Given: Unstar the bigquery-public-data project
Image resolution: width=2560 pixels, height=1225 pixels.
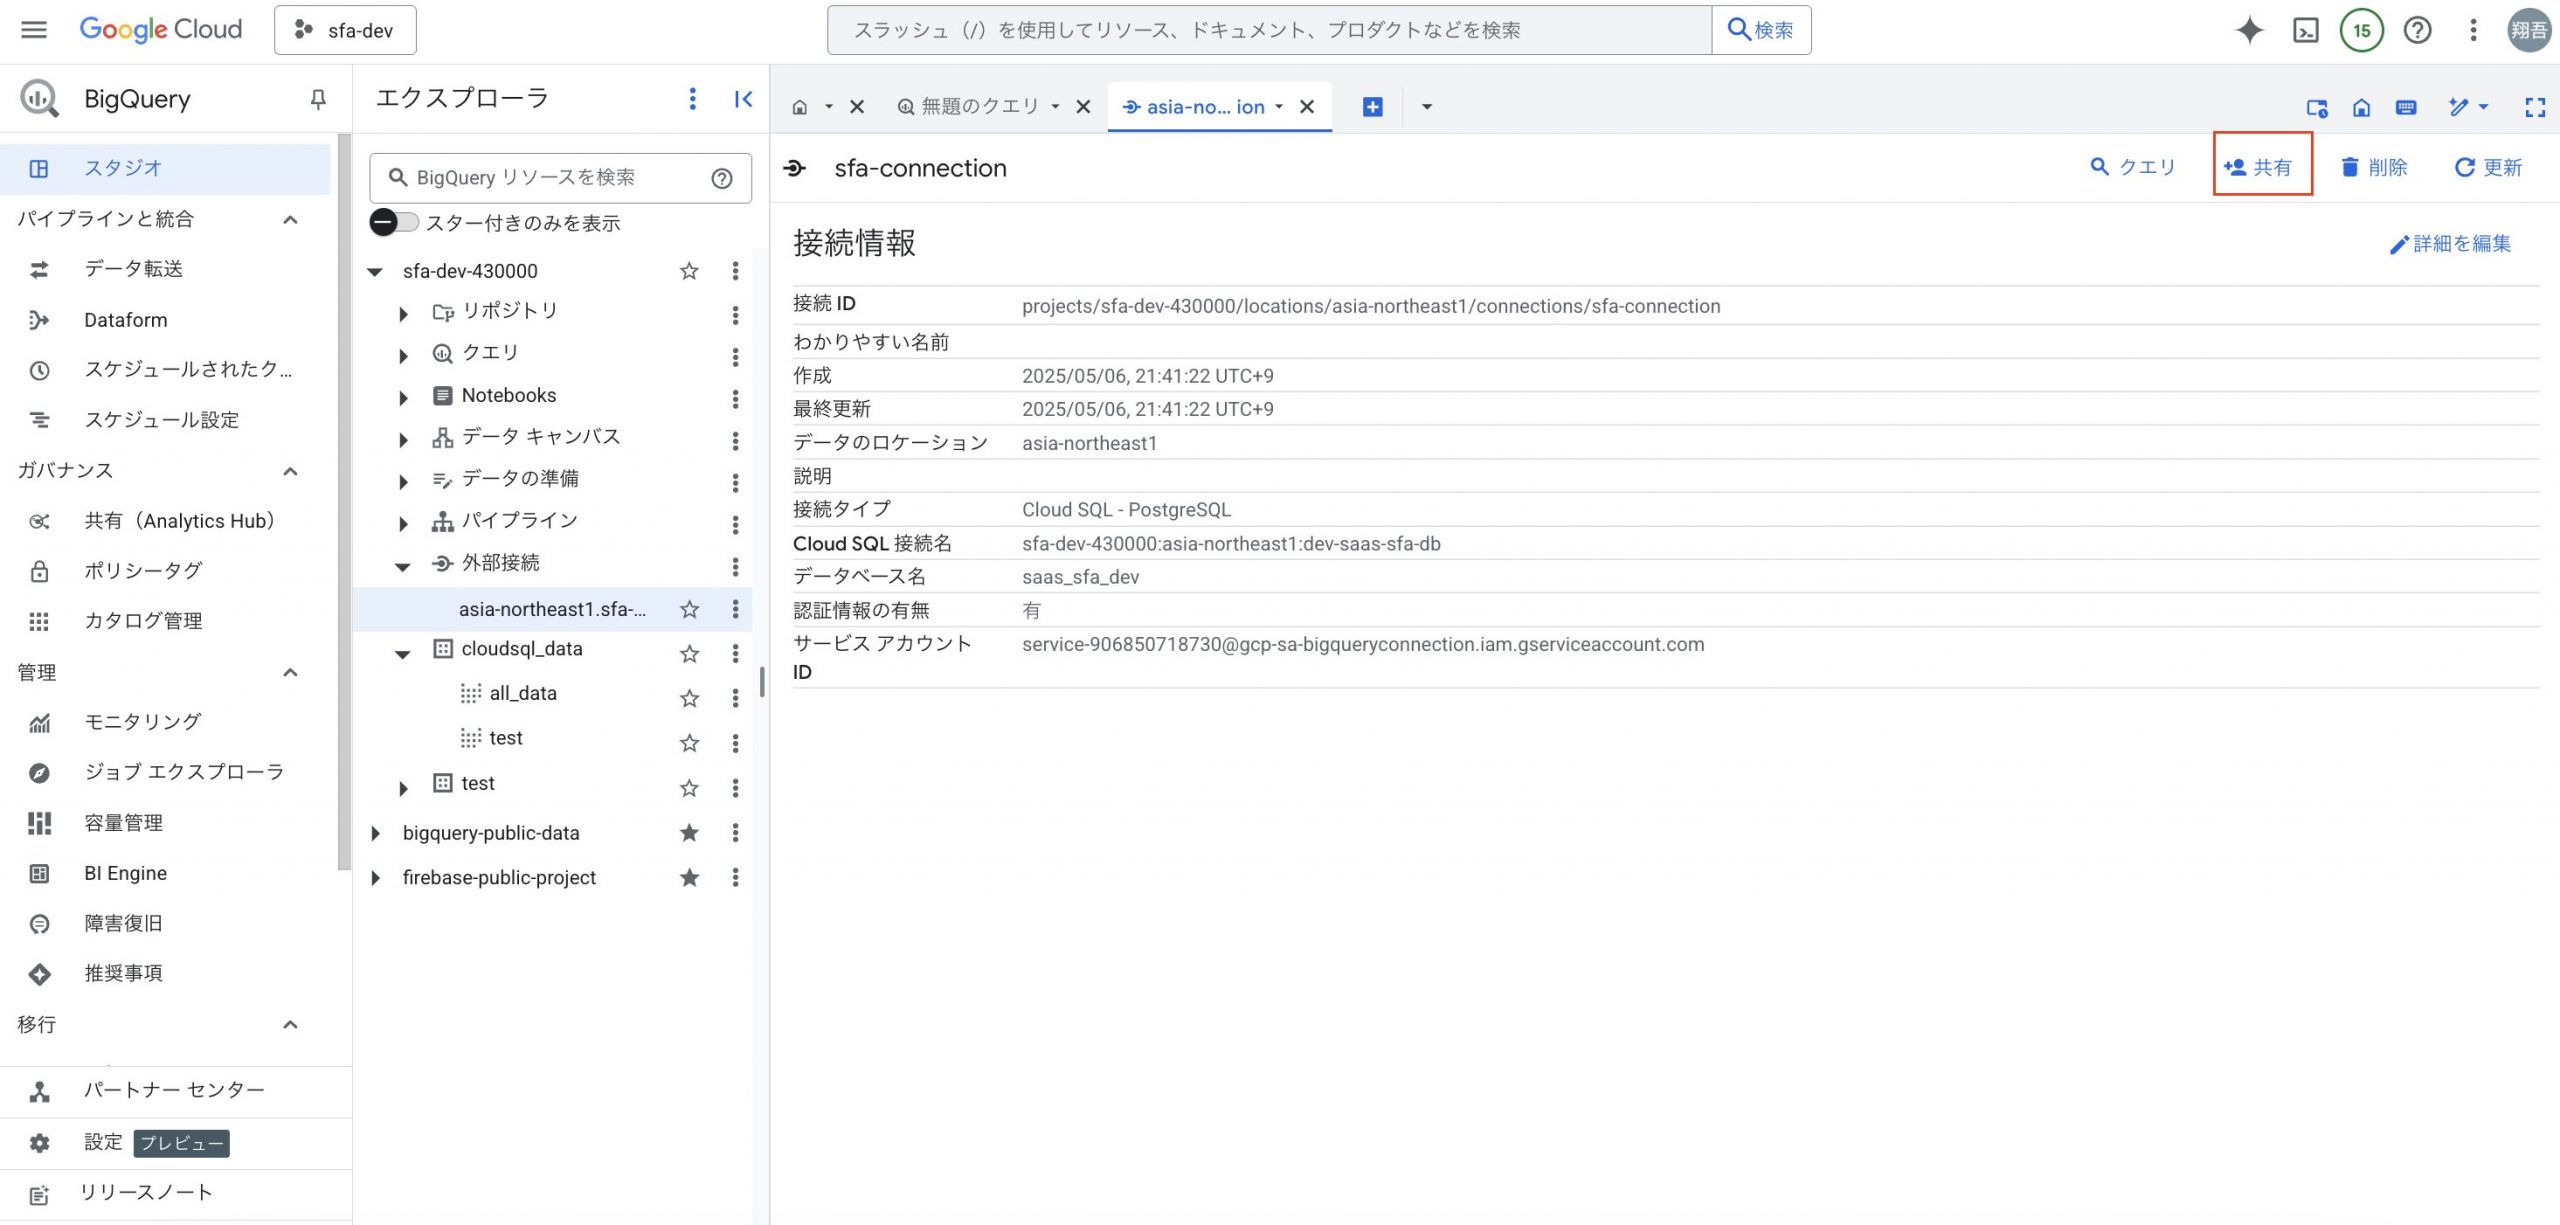Looking at the screenshot, I should point(689,833).
